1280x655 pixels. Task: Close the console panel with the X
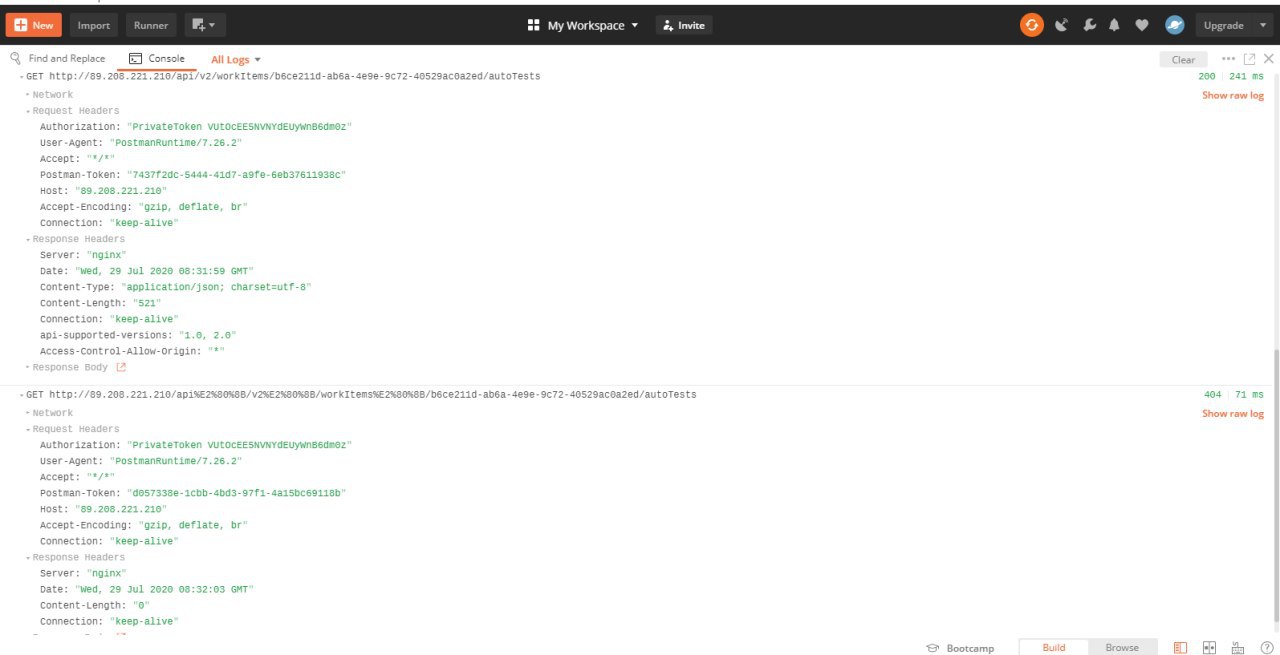click(1269, 59)
